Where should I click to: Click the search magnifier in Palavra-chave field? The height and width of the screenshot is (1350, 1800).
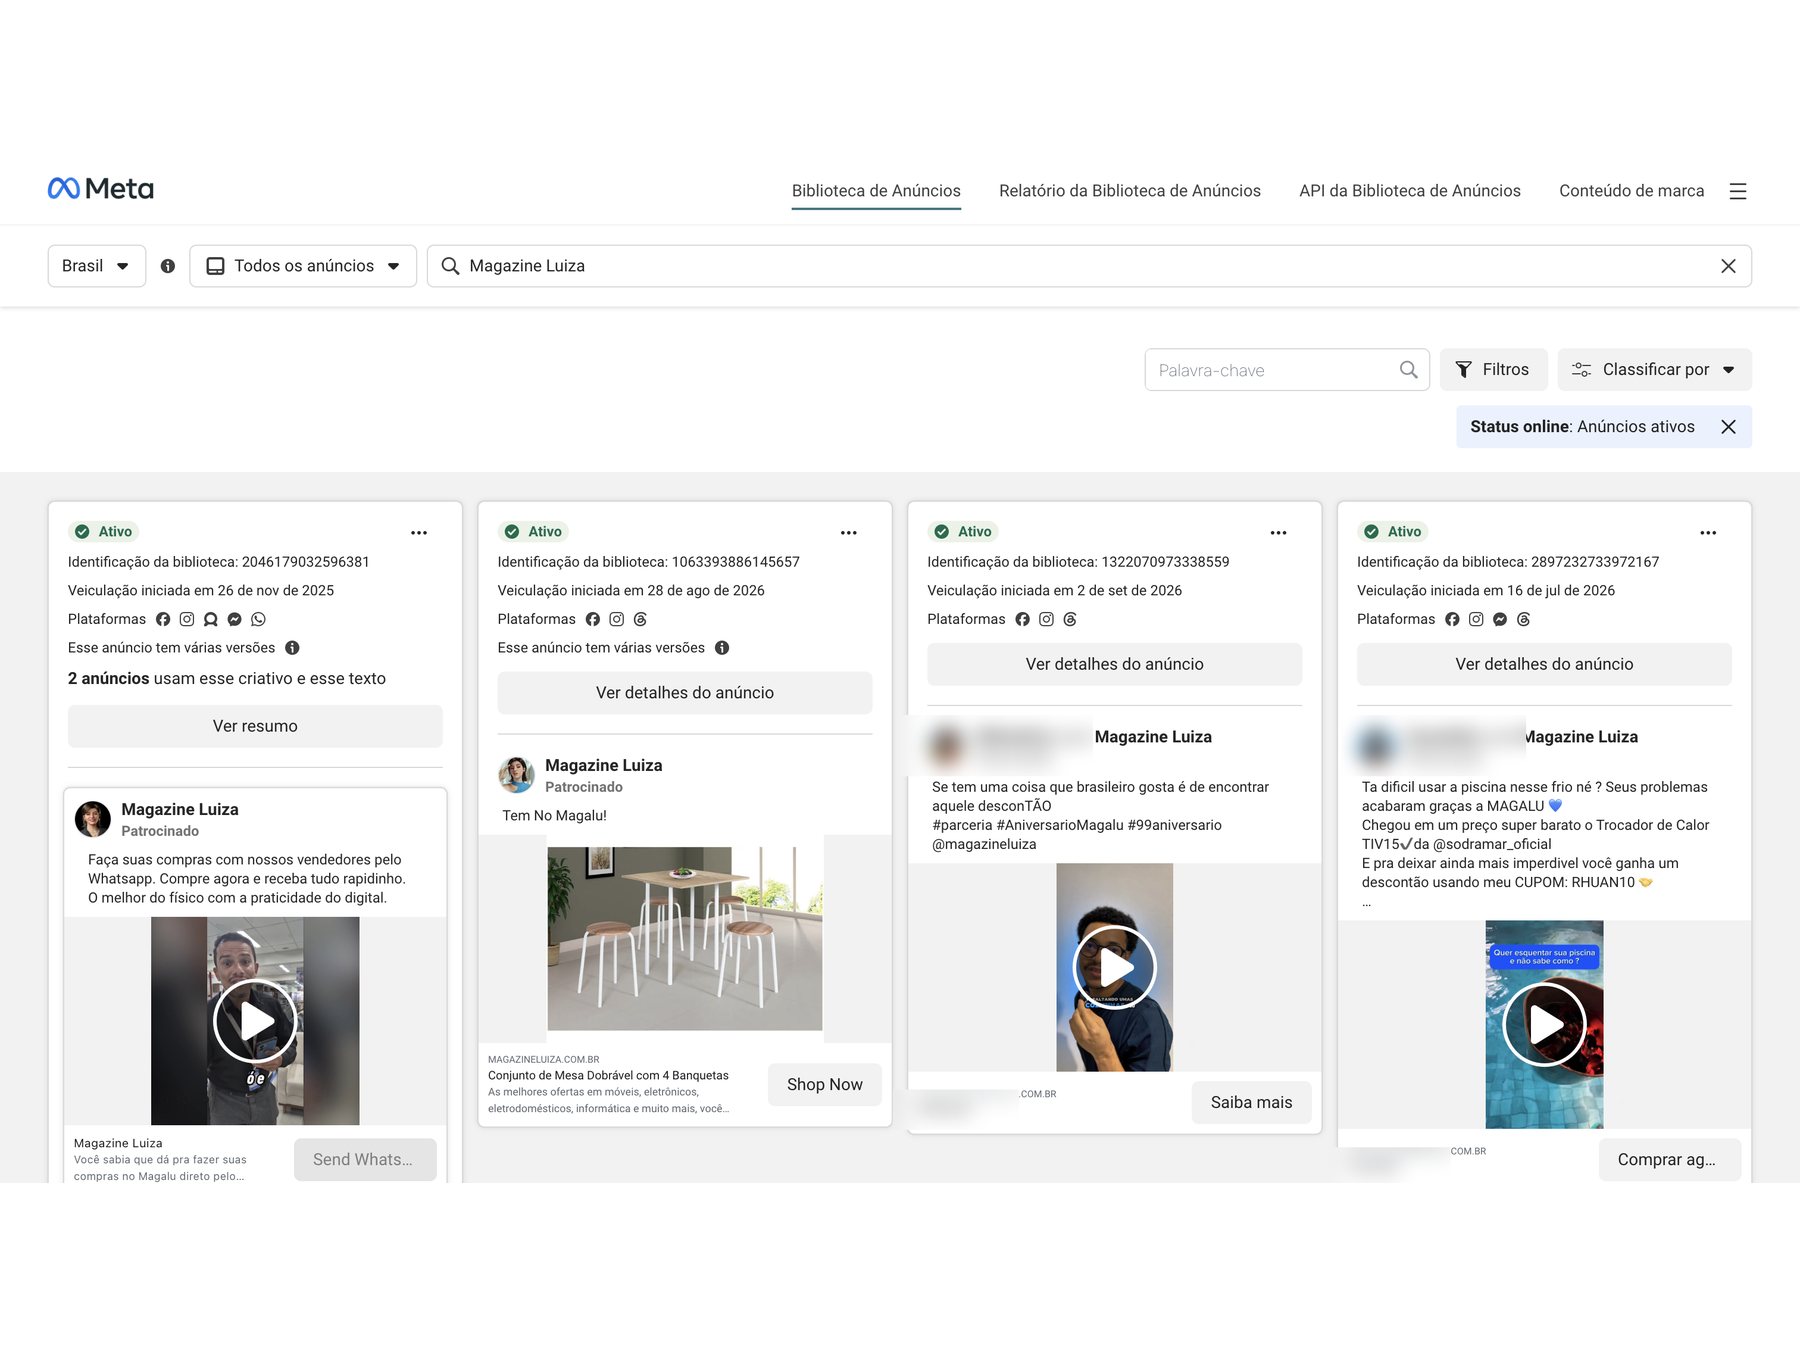(1408, 370)
